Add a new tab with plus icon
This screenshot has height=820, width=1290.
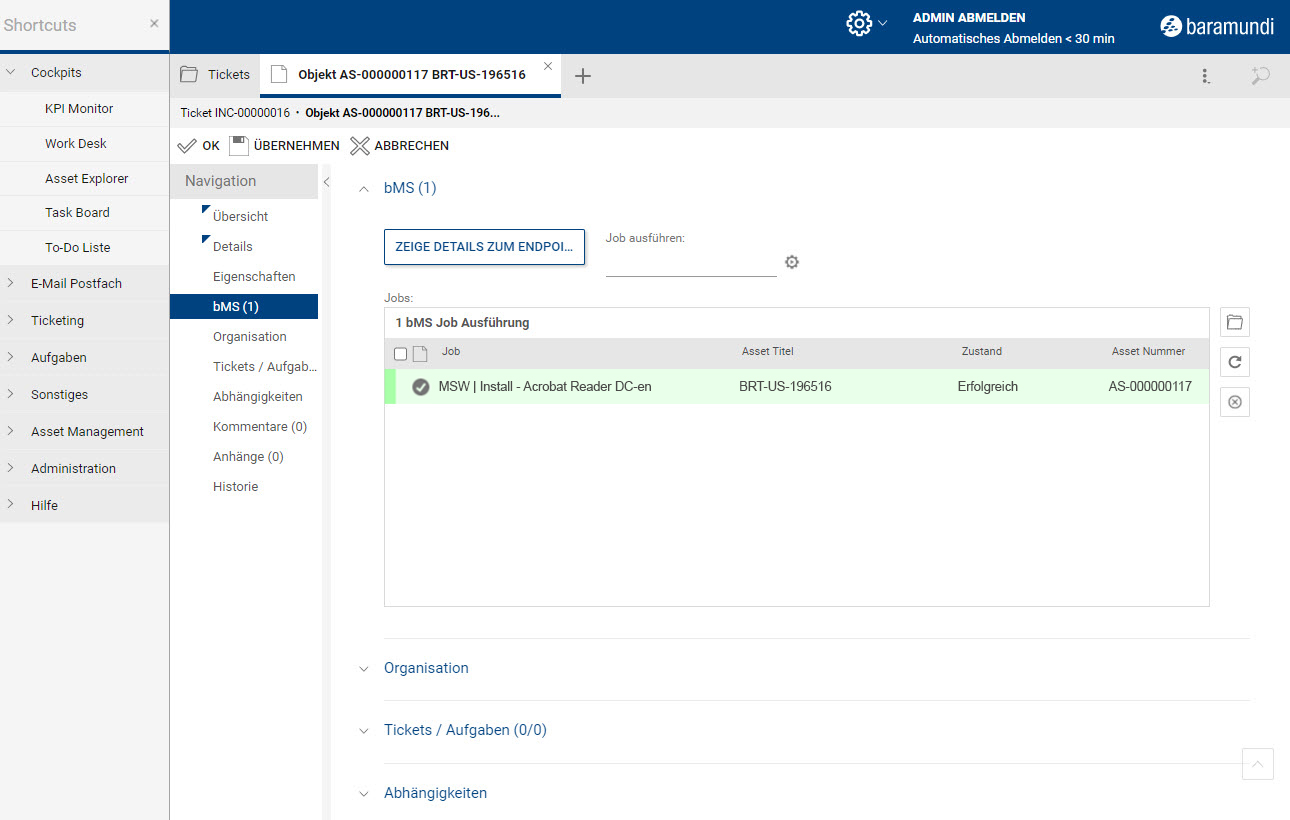(x=583, y=76)
